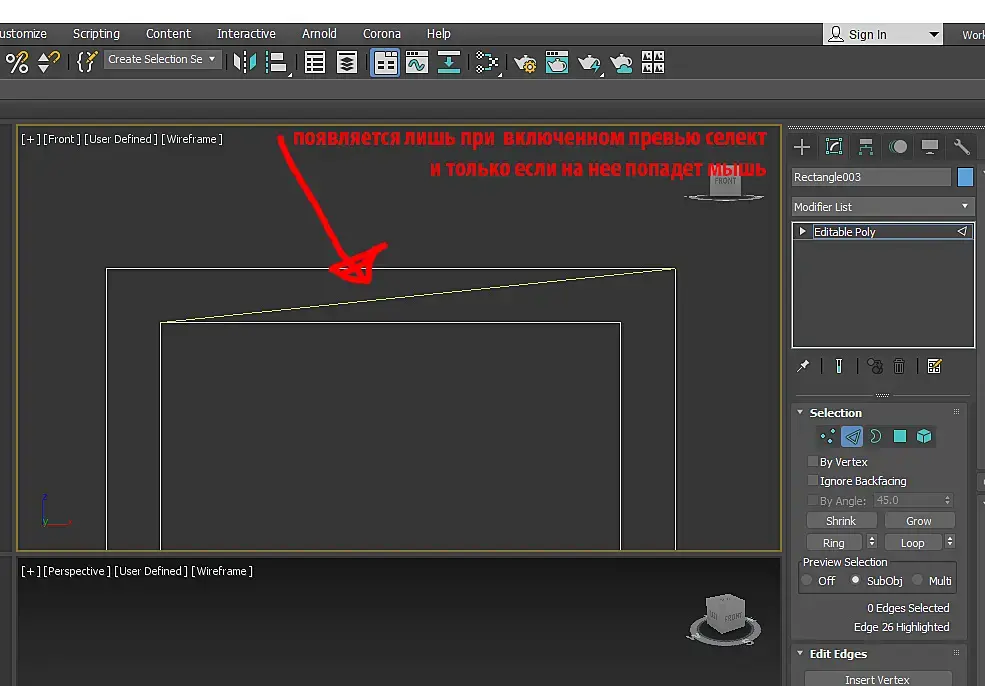Open the Autodesk A360 gallery icon
This screenshot has height=686, width=985.
tap(653, 62)
